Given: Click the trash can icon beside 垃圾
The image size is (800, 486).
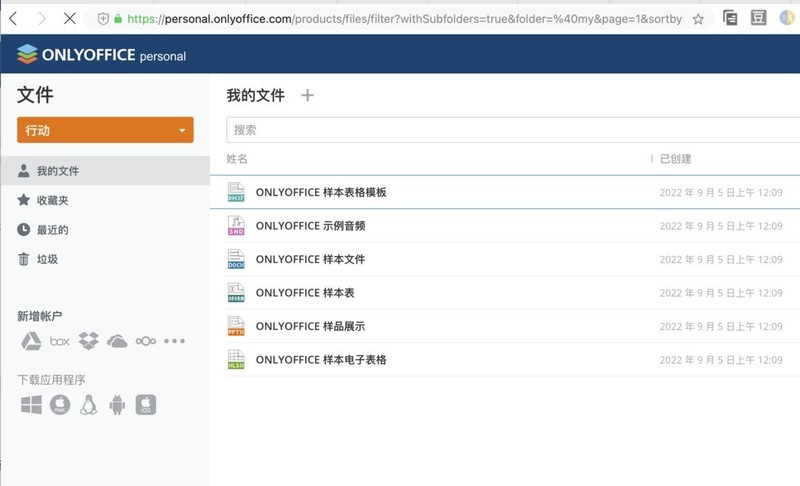Looking at the screenshot, I should 23,259.
